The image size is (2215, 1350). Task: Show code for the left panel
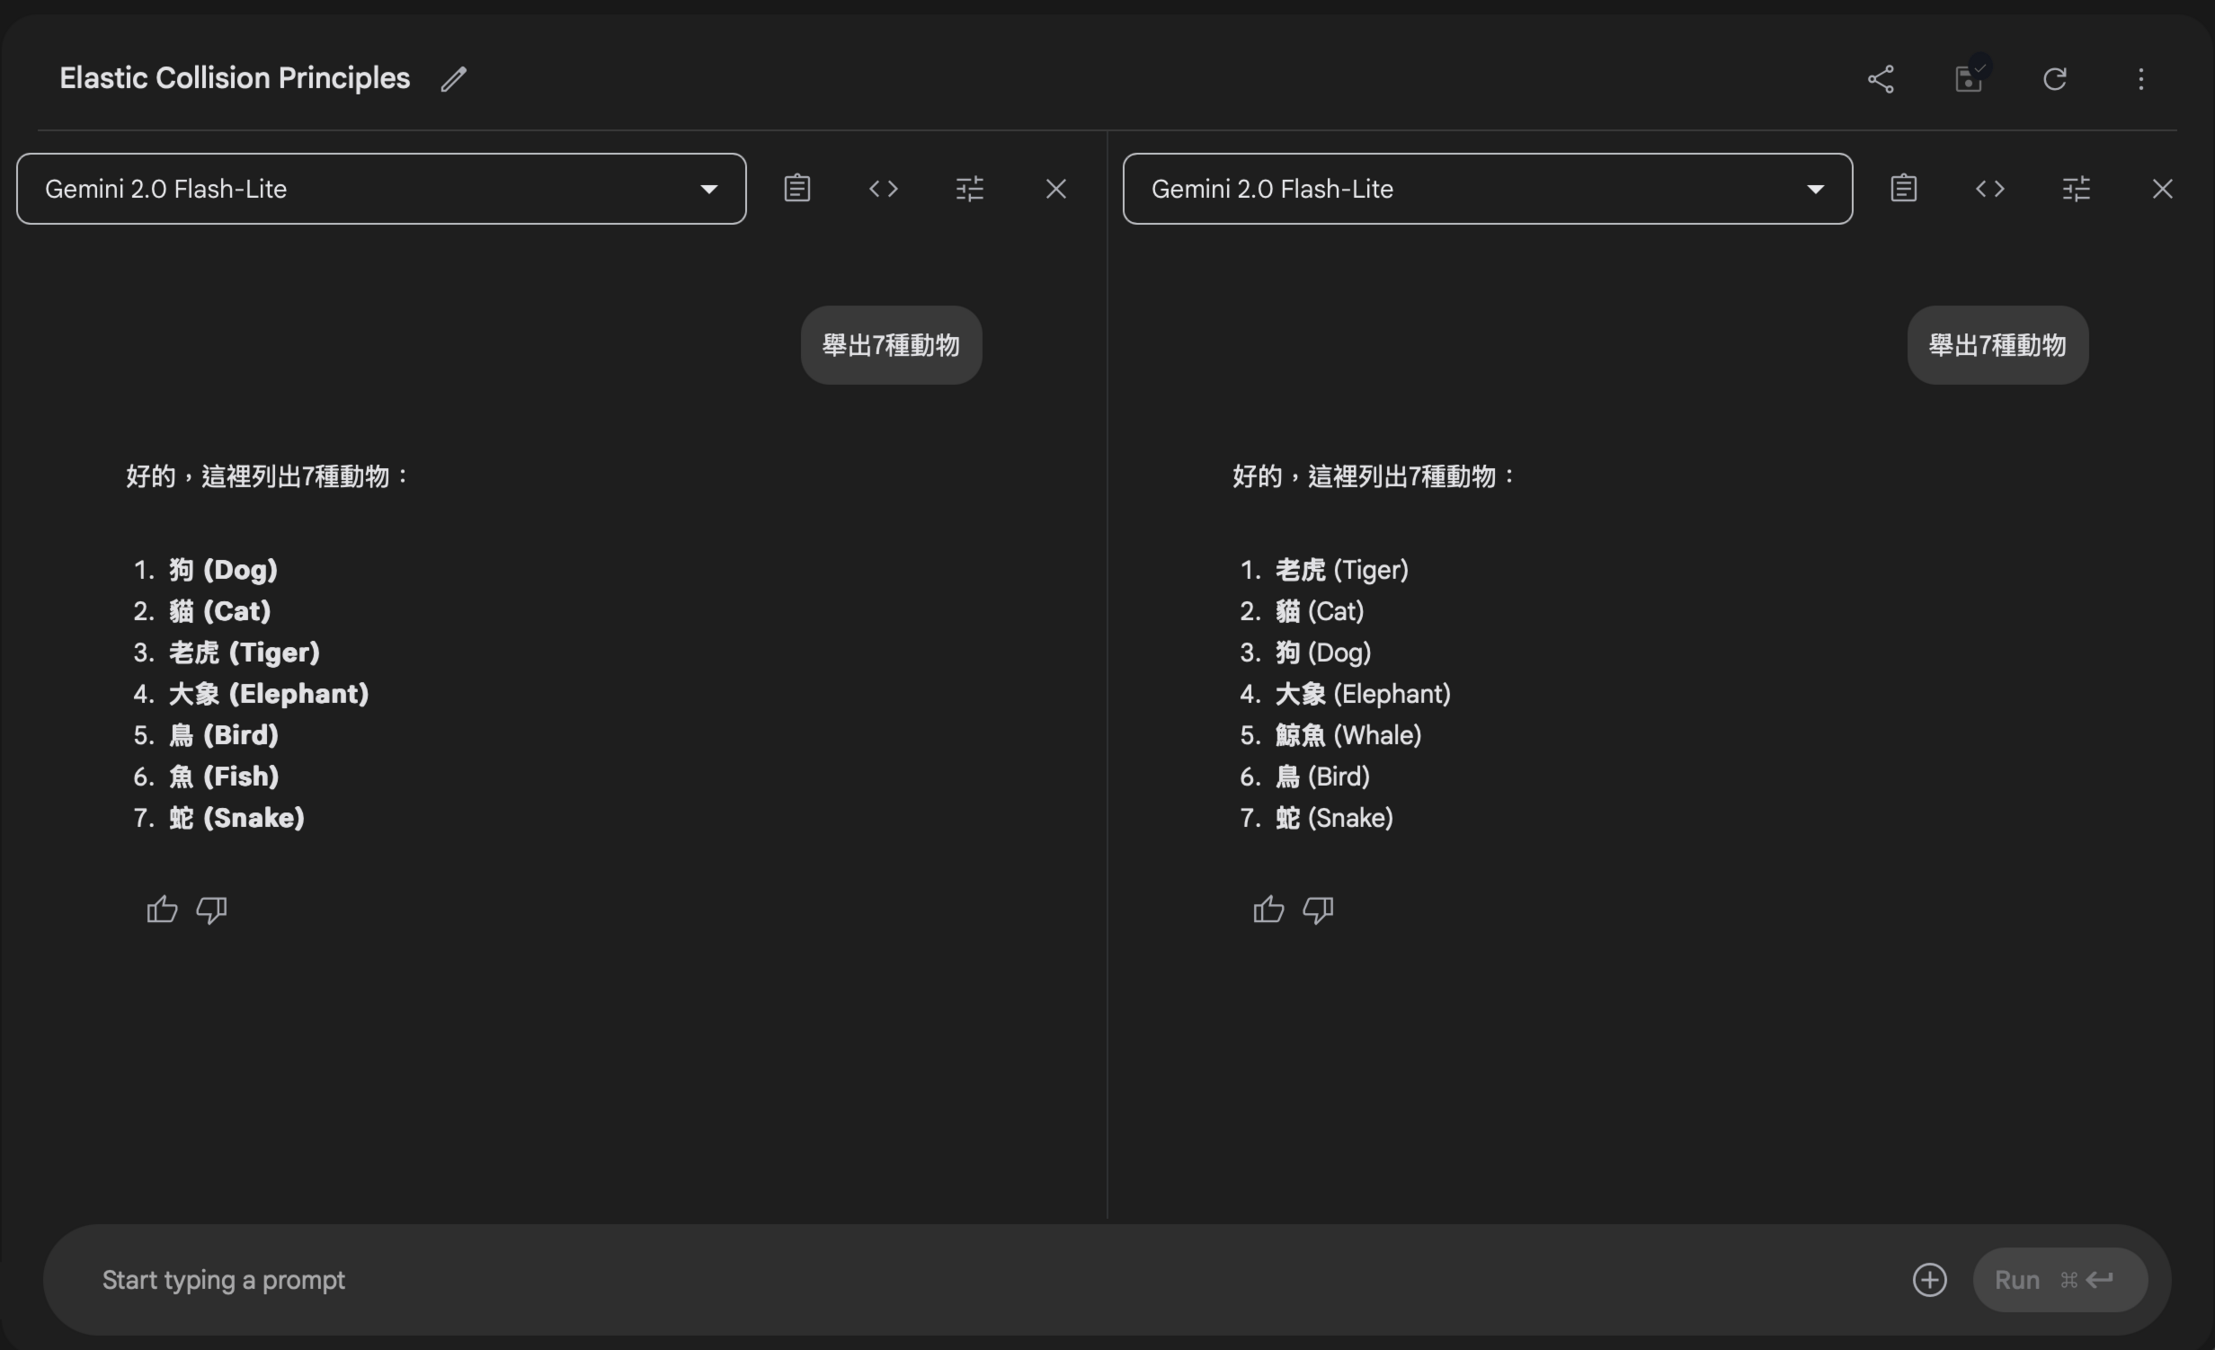tap(883, 189)
